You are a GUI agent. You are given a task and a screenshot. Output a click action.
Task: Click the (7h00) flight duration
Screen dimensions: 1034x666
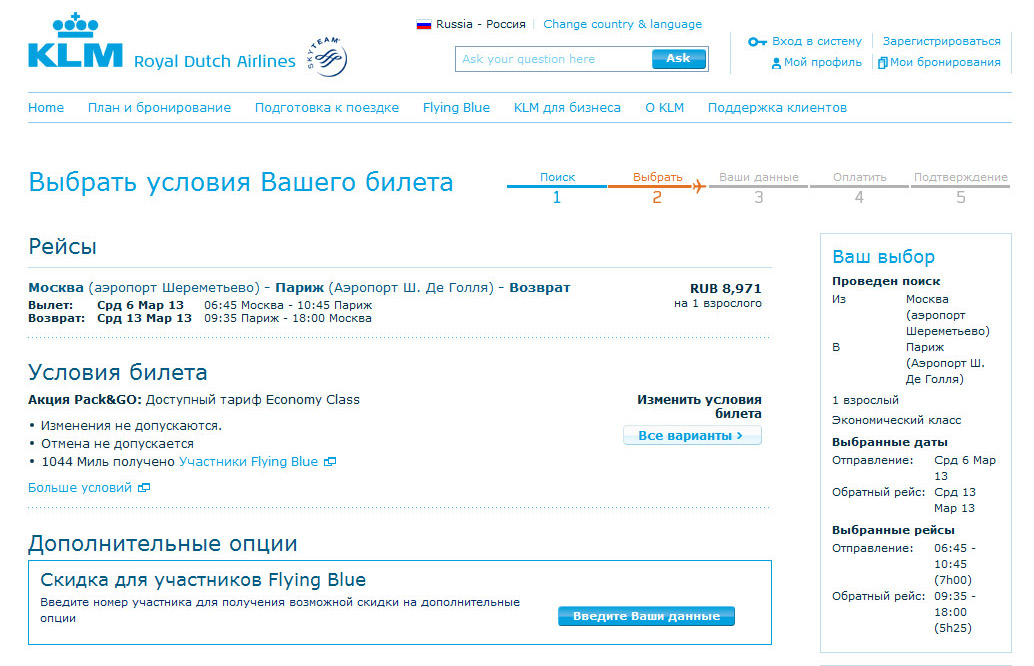click(x=953, y=580)
